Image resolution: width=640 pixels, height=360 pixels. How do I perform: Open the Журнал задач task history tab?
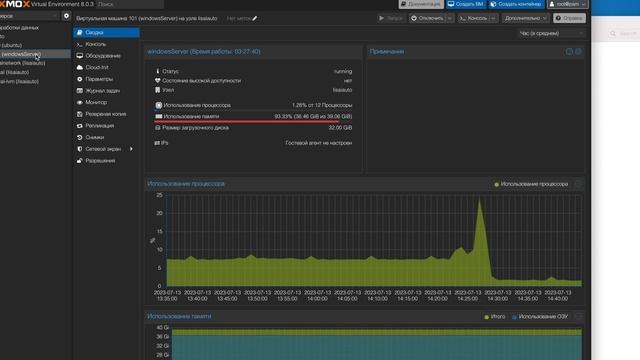(x=106, y=91)
